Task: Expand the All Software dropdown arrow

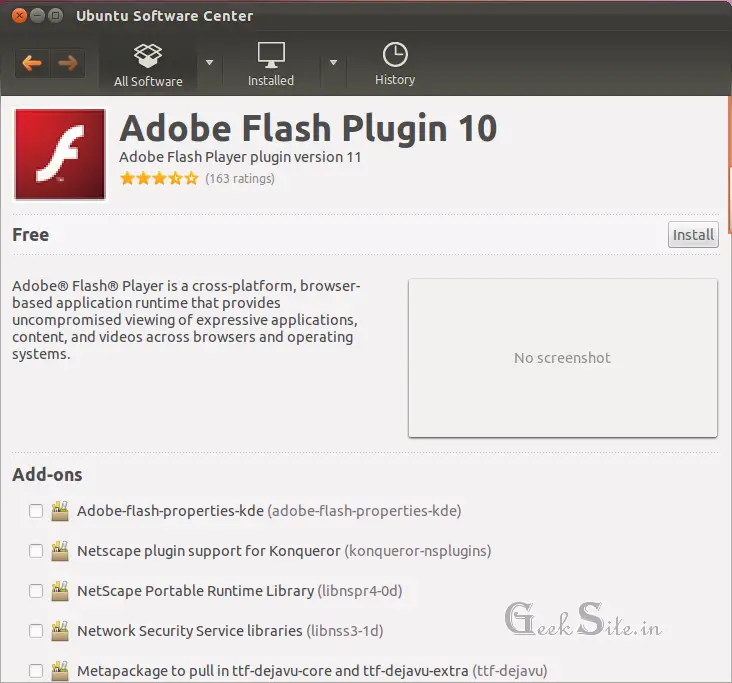Action: point(210,62)
